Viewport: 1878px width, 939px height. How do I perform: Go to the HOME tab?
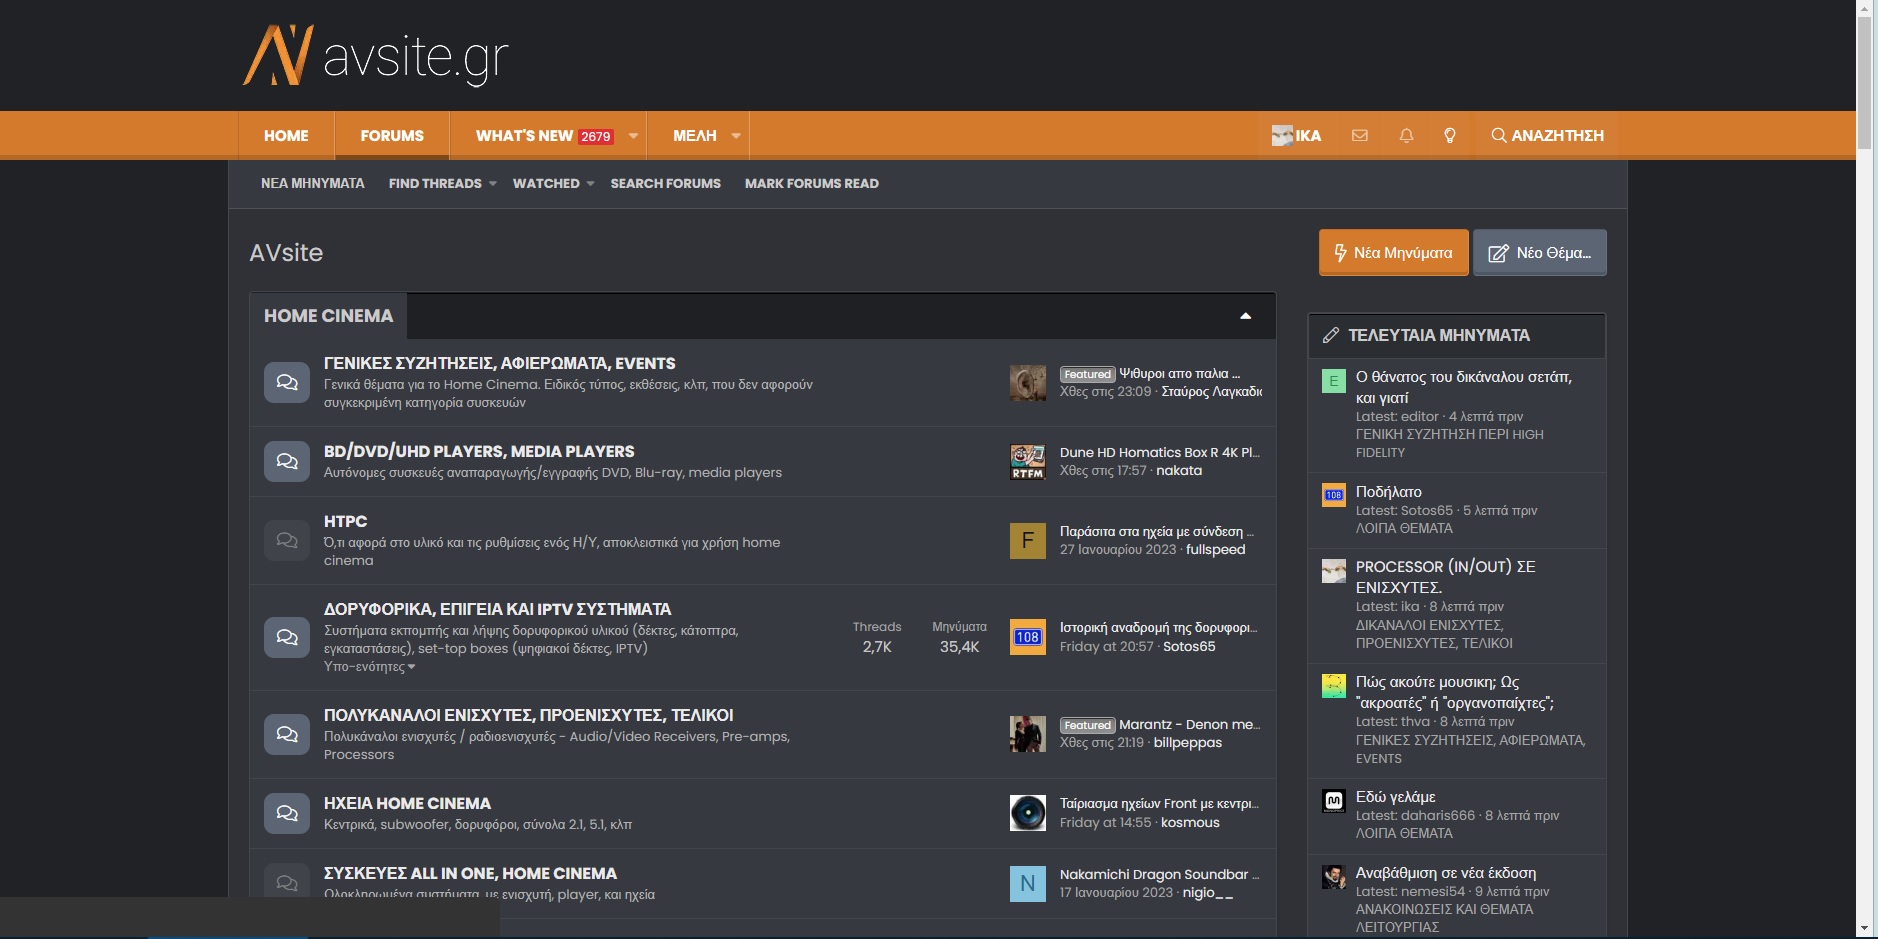tap(286, 136)
